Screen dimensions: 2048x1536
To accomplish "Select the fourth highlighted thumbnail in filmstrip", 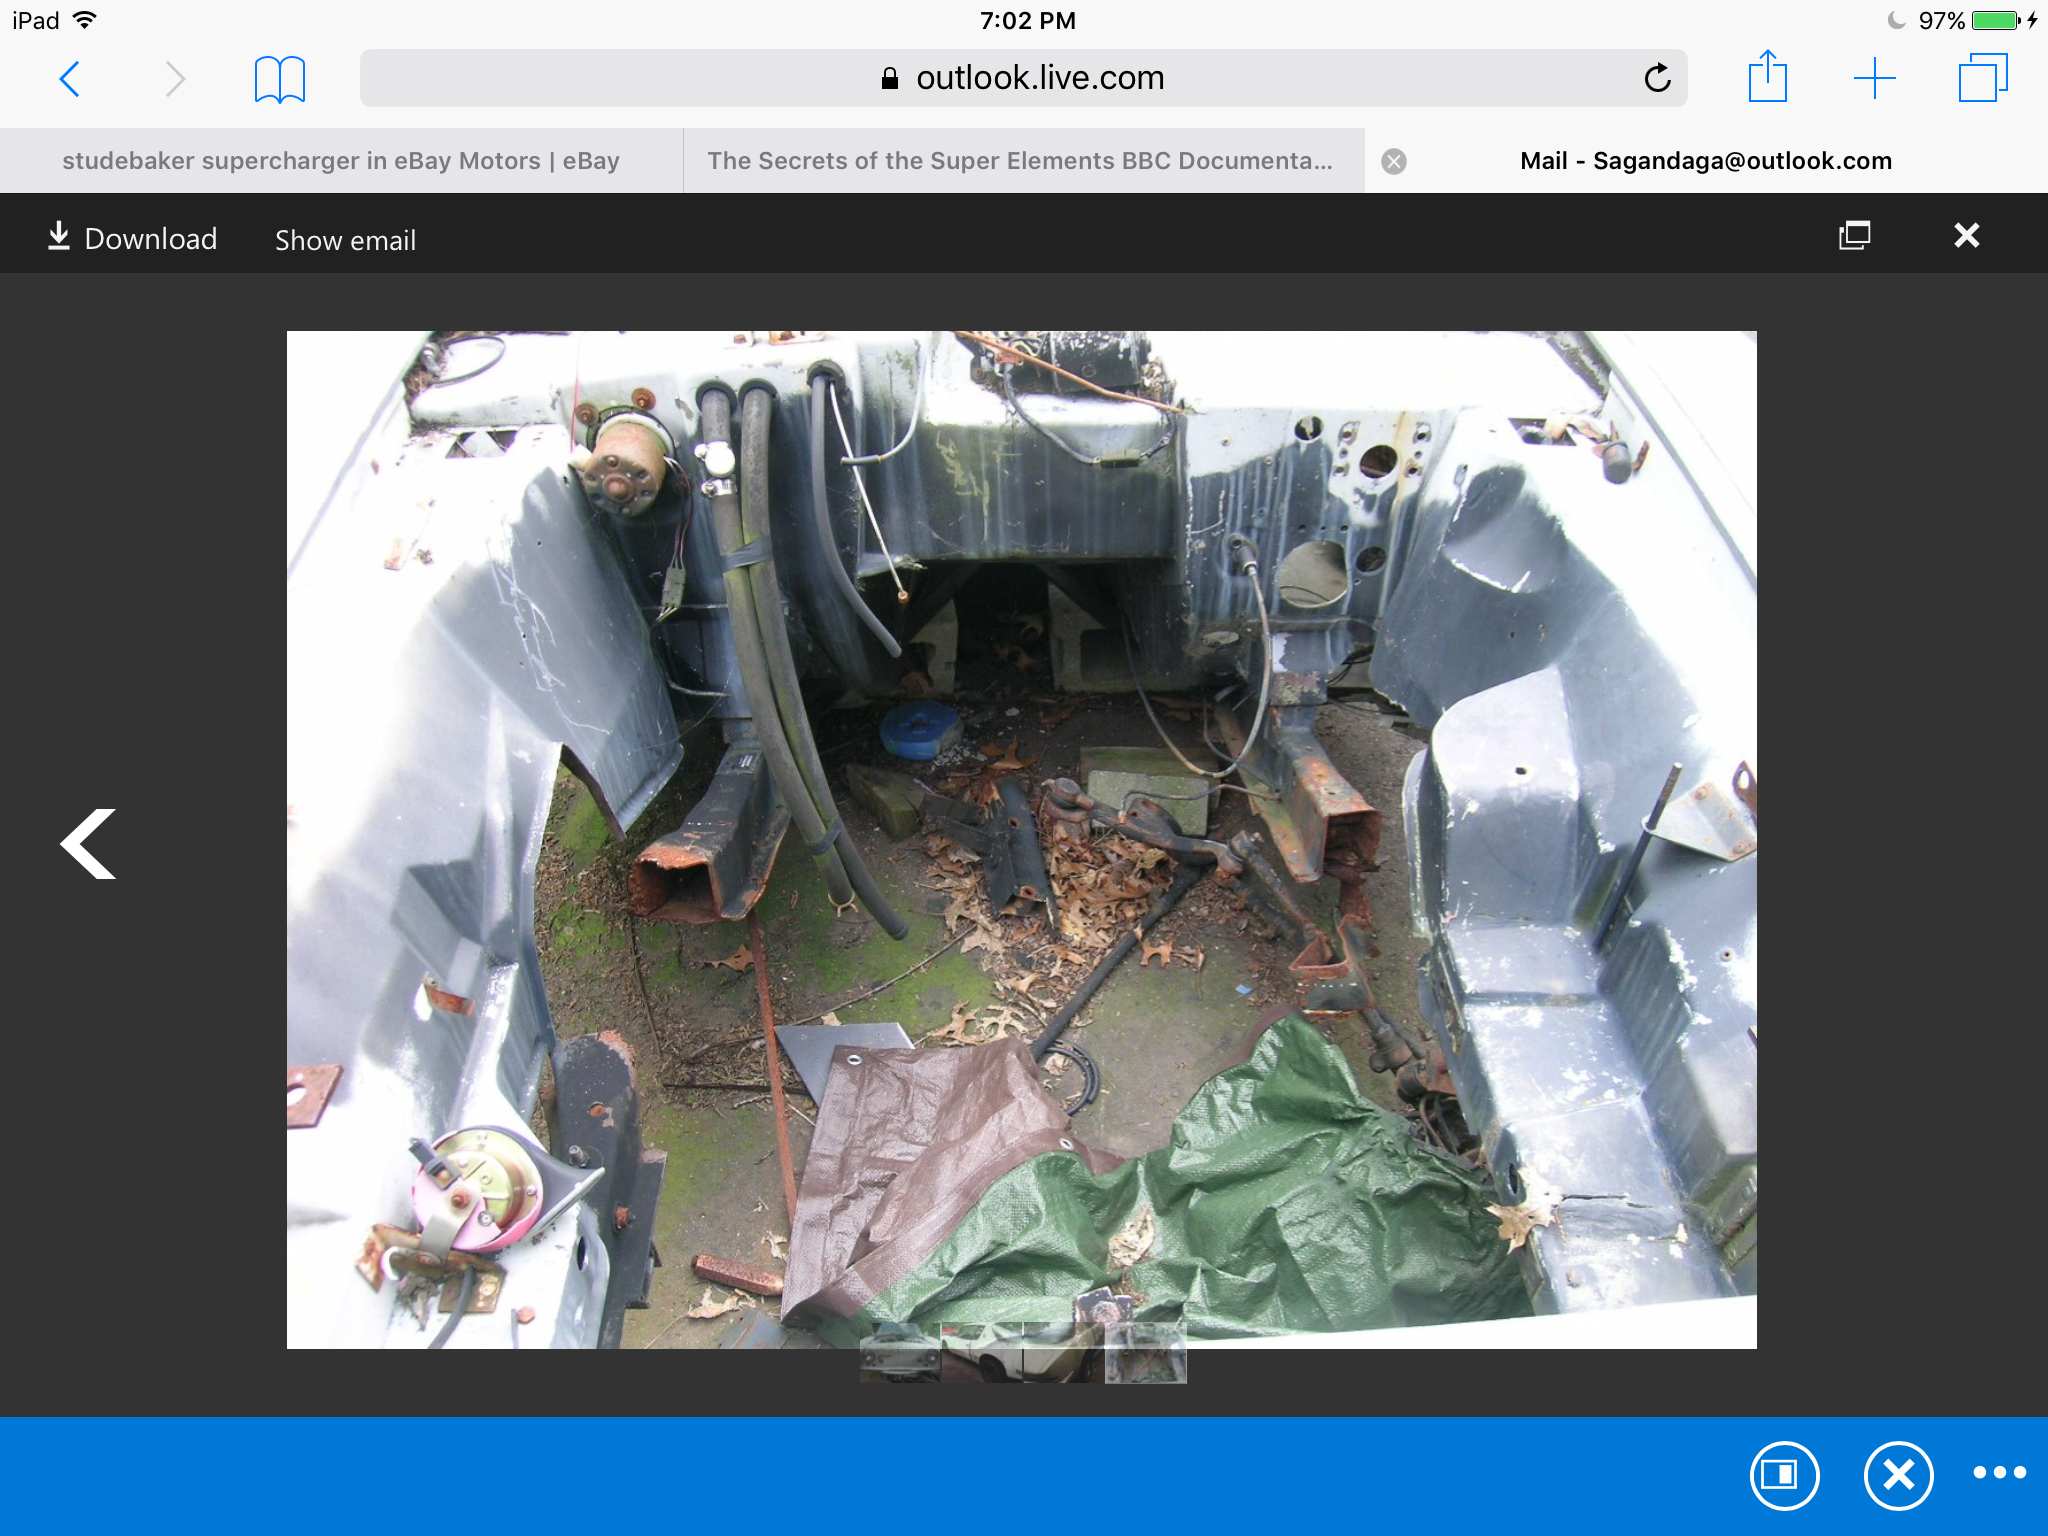I will click(1146, 1353).
